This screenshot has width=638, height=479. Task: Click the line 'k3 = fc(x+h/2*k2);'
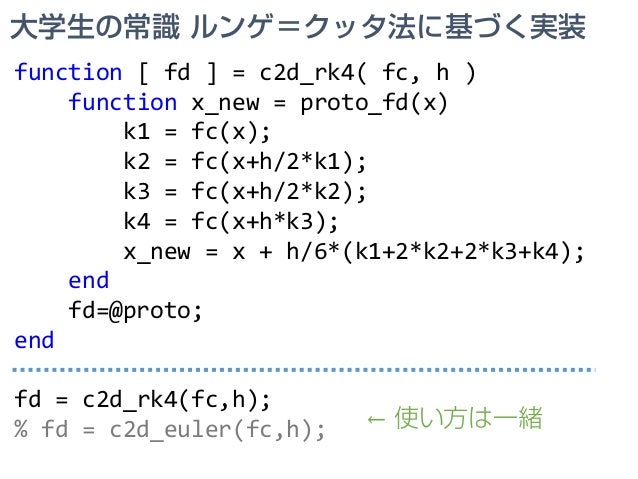tap(245, 191)
